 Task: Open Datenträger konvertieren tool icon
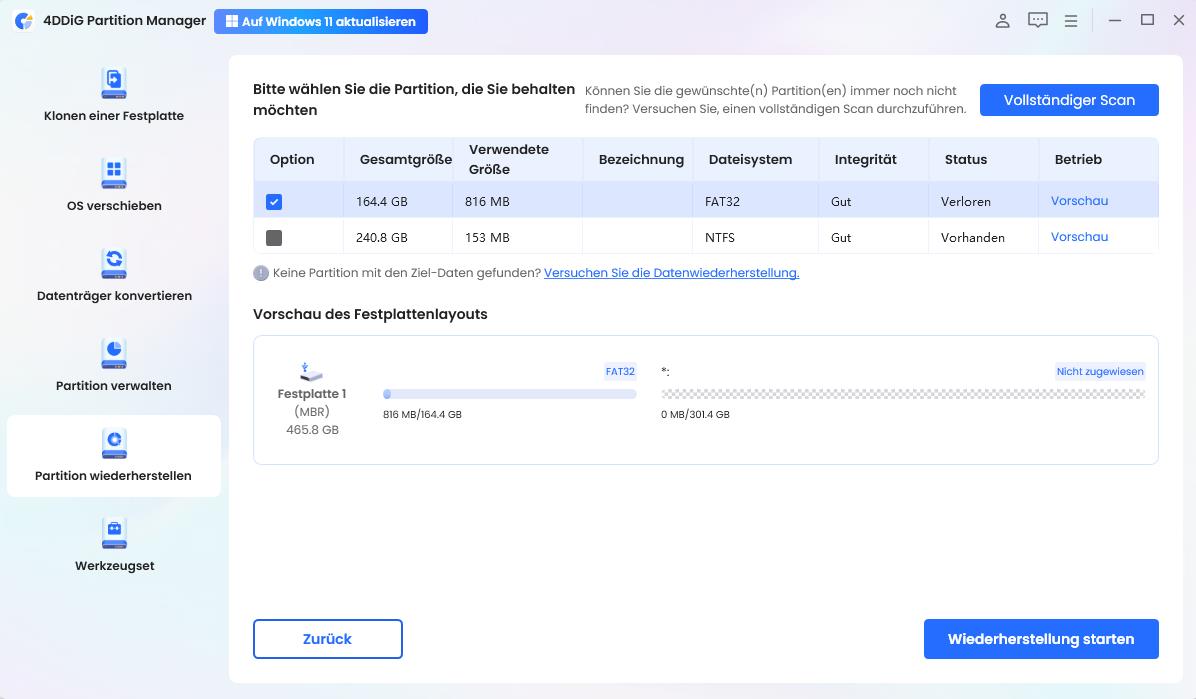(x=114, y=264)
